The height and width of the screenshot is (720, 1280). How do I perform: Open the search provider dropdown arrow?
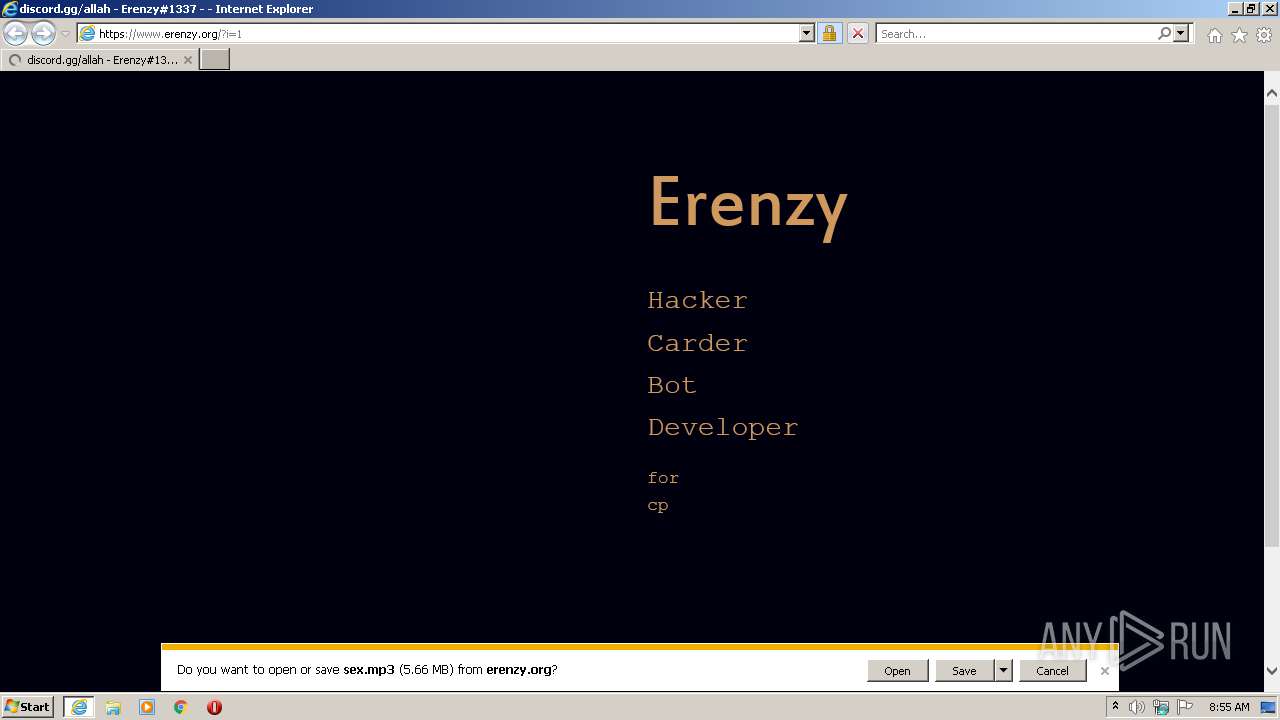pos(1181,33)
